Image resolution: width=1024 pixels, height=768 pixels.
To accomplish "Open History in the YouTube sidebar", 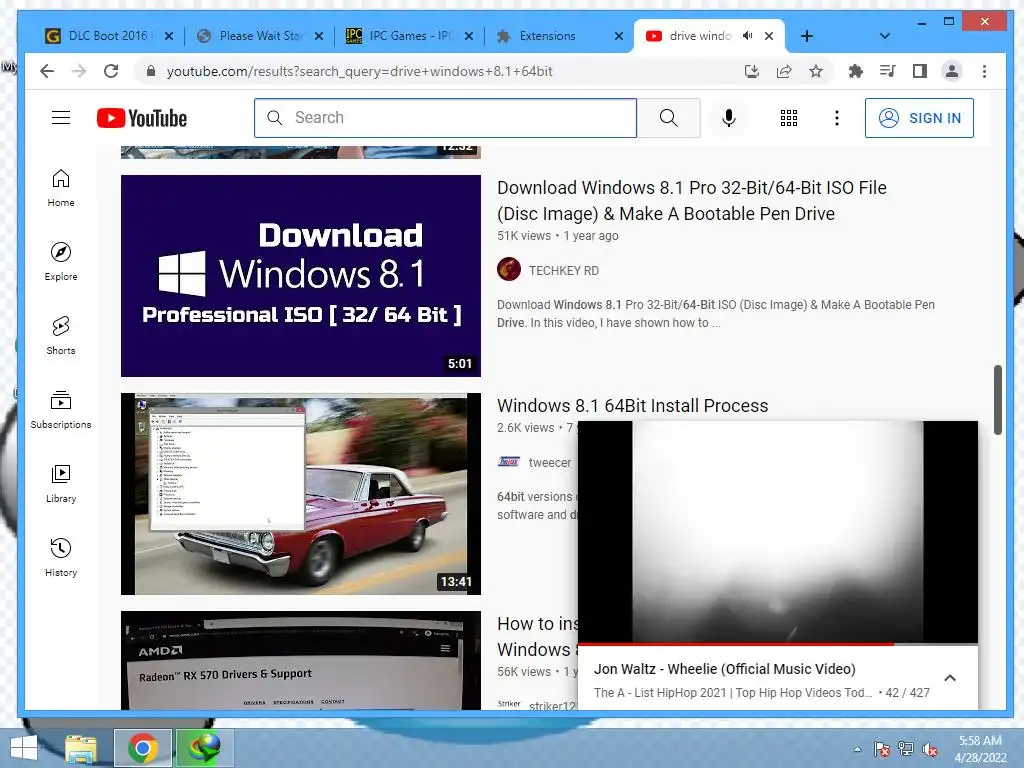I will pyautogui.click(x=61, y=558).
